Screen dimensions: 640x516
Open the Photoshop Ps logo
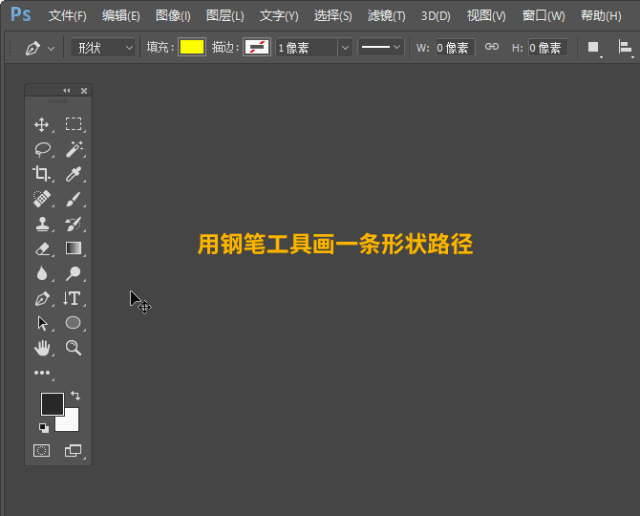point(20,15)
